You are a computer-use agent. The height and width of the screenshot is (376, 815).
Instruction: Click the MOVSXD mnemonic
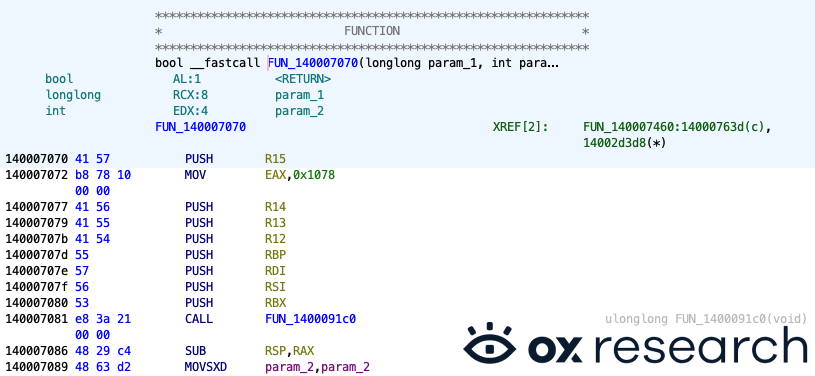coord(206,367)
